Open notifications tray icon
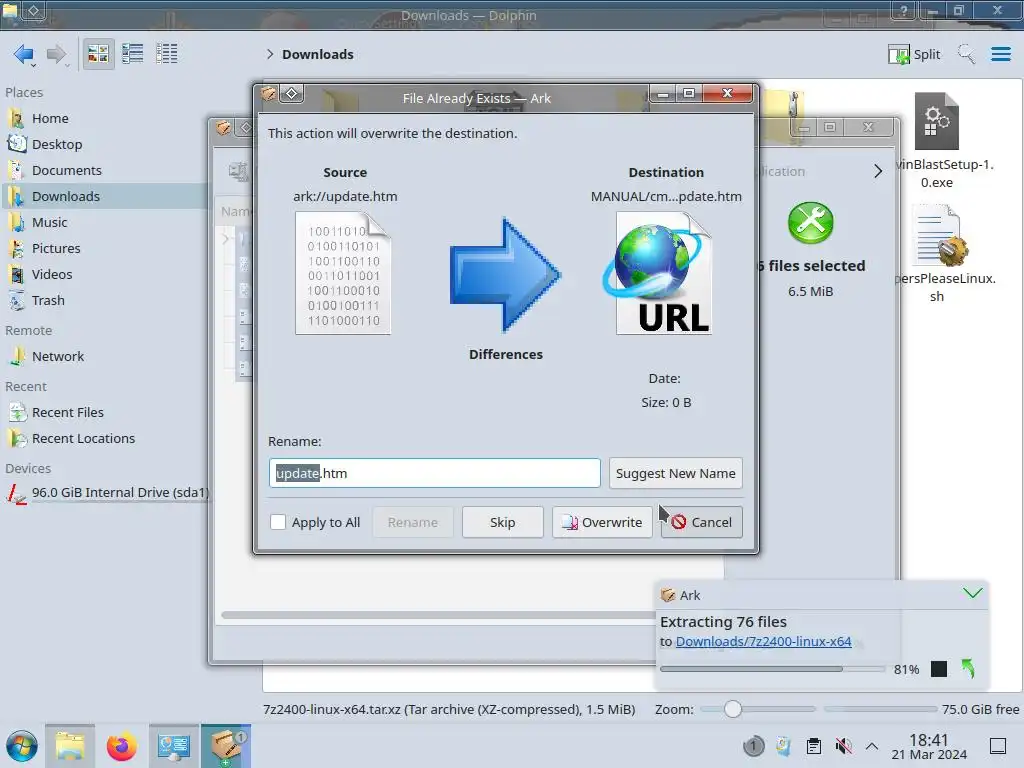This screenshot has height=768, width=1024. tap(753, 746)
